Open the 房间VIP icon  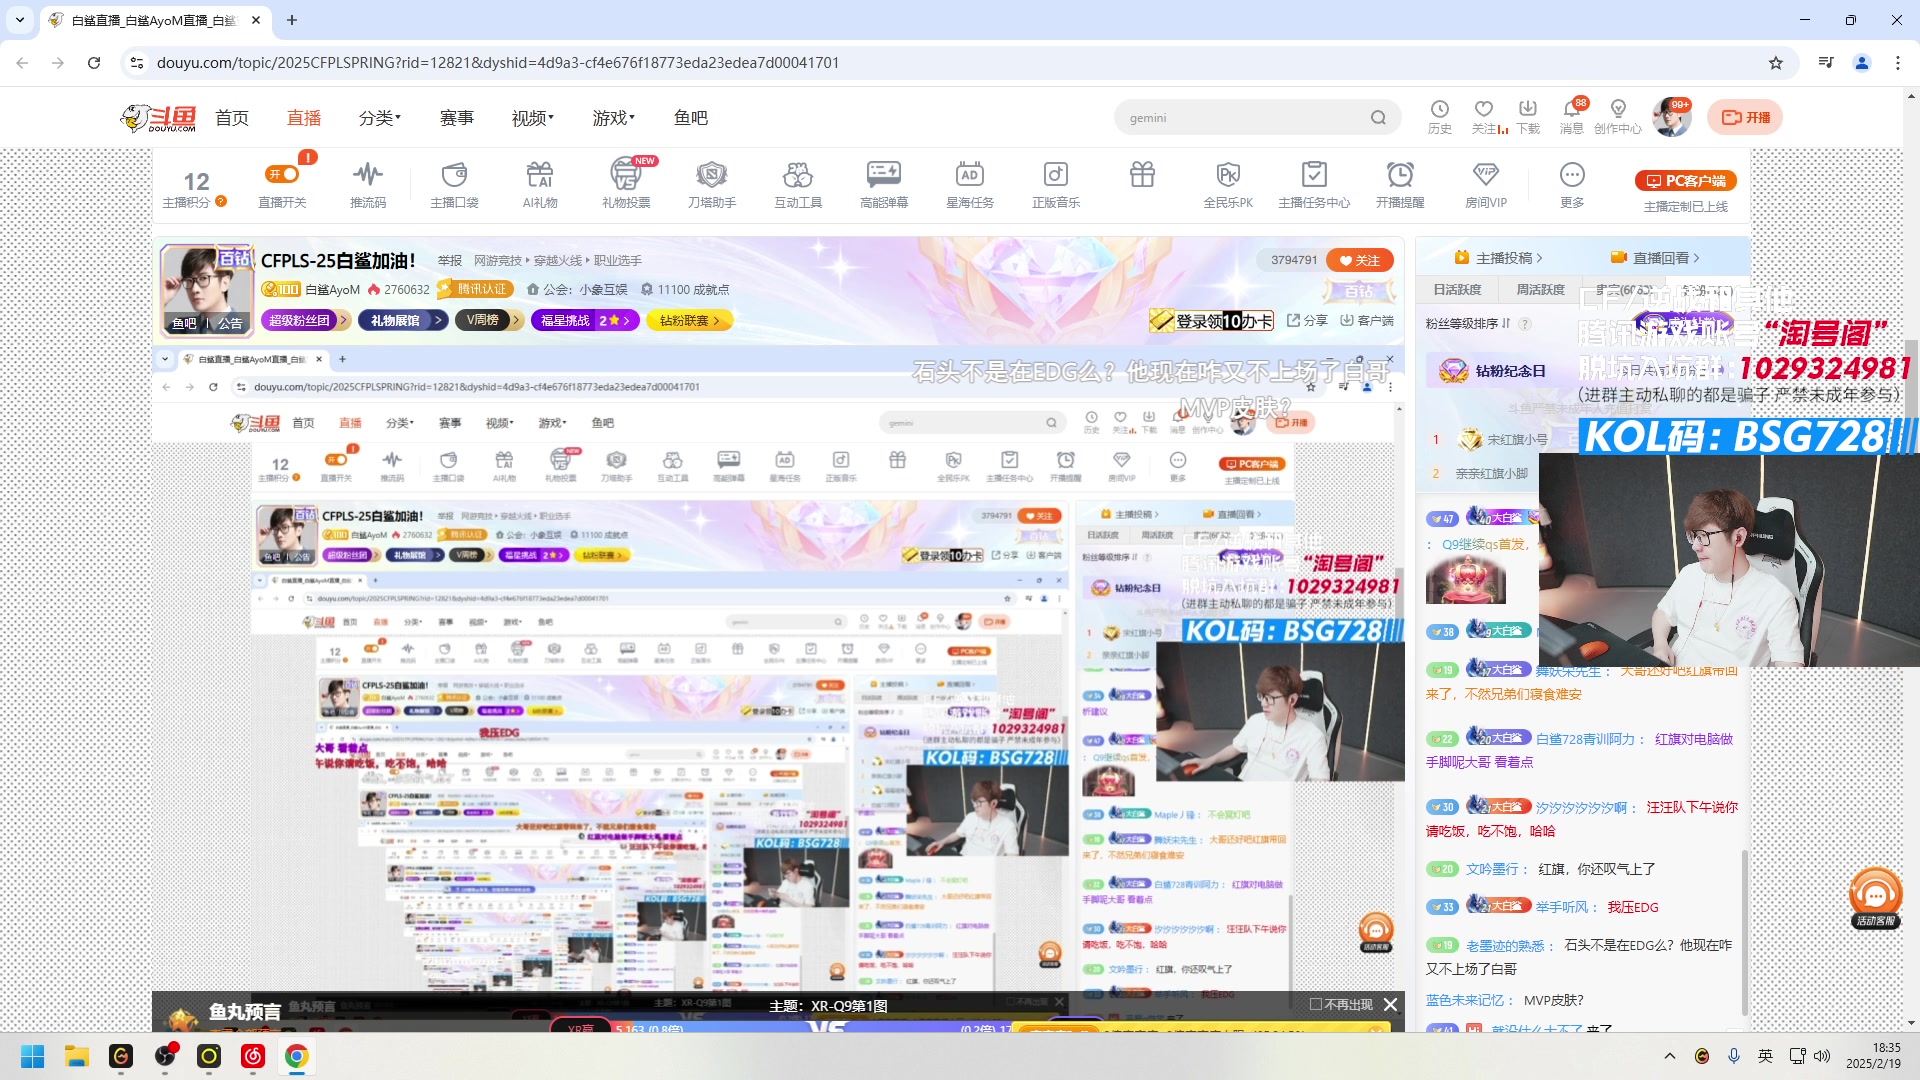pyautogui.click(x=1486, y=184)
